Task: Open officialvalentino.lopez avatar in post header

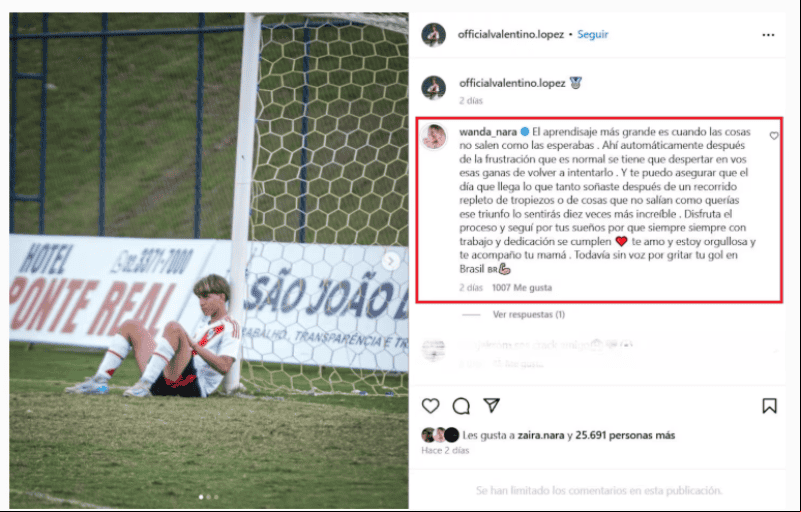Action: point(434,35)
